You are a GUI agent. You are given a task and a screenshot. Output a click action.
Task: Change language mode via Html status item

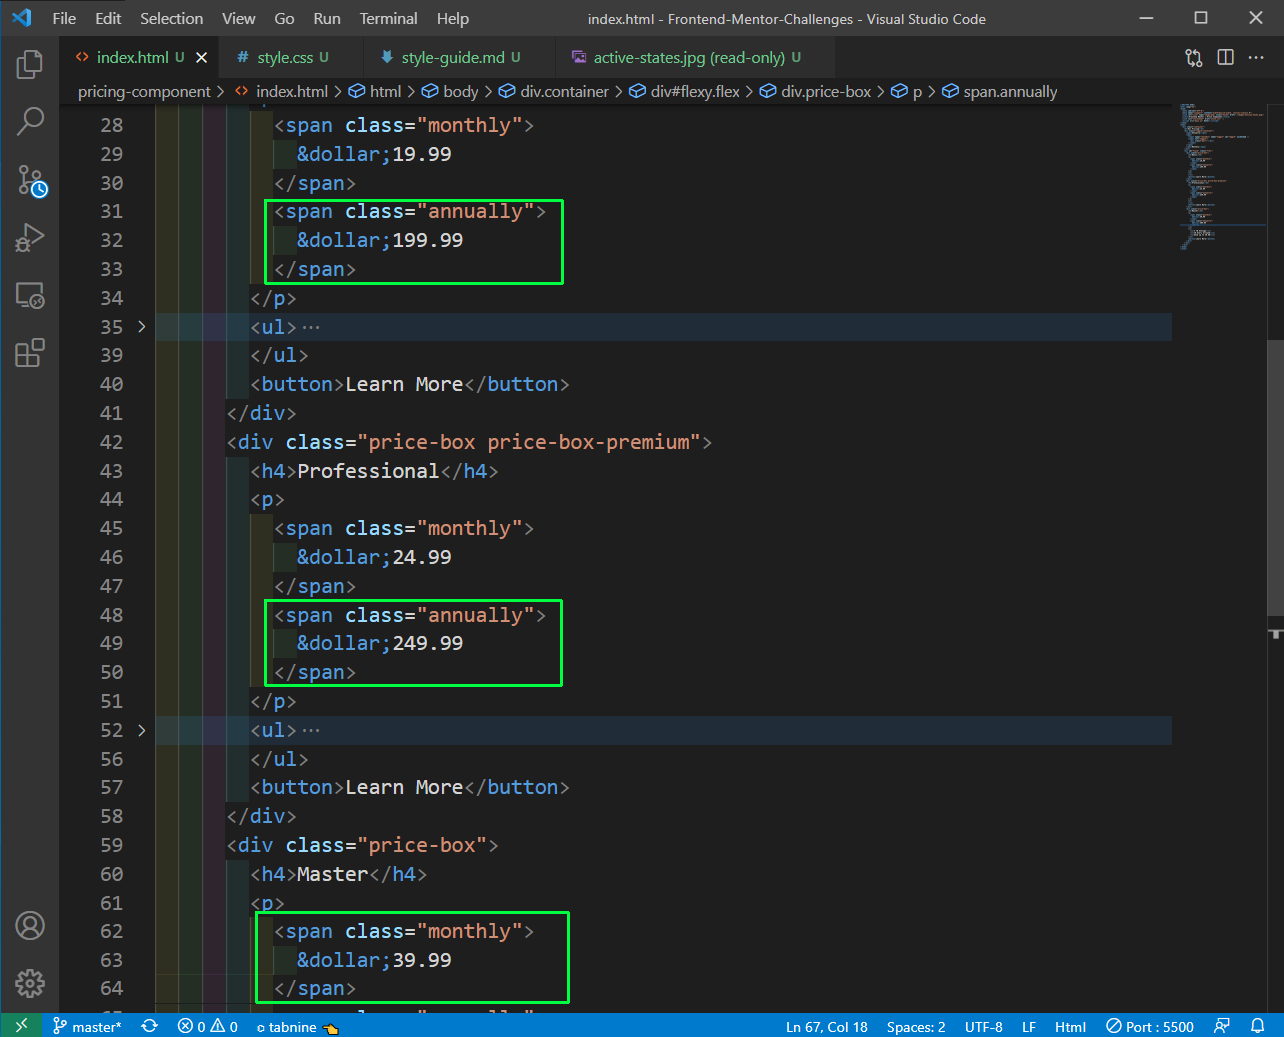coord(1070,1026)
